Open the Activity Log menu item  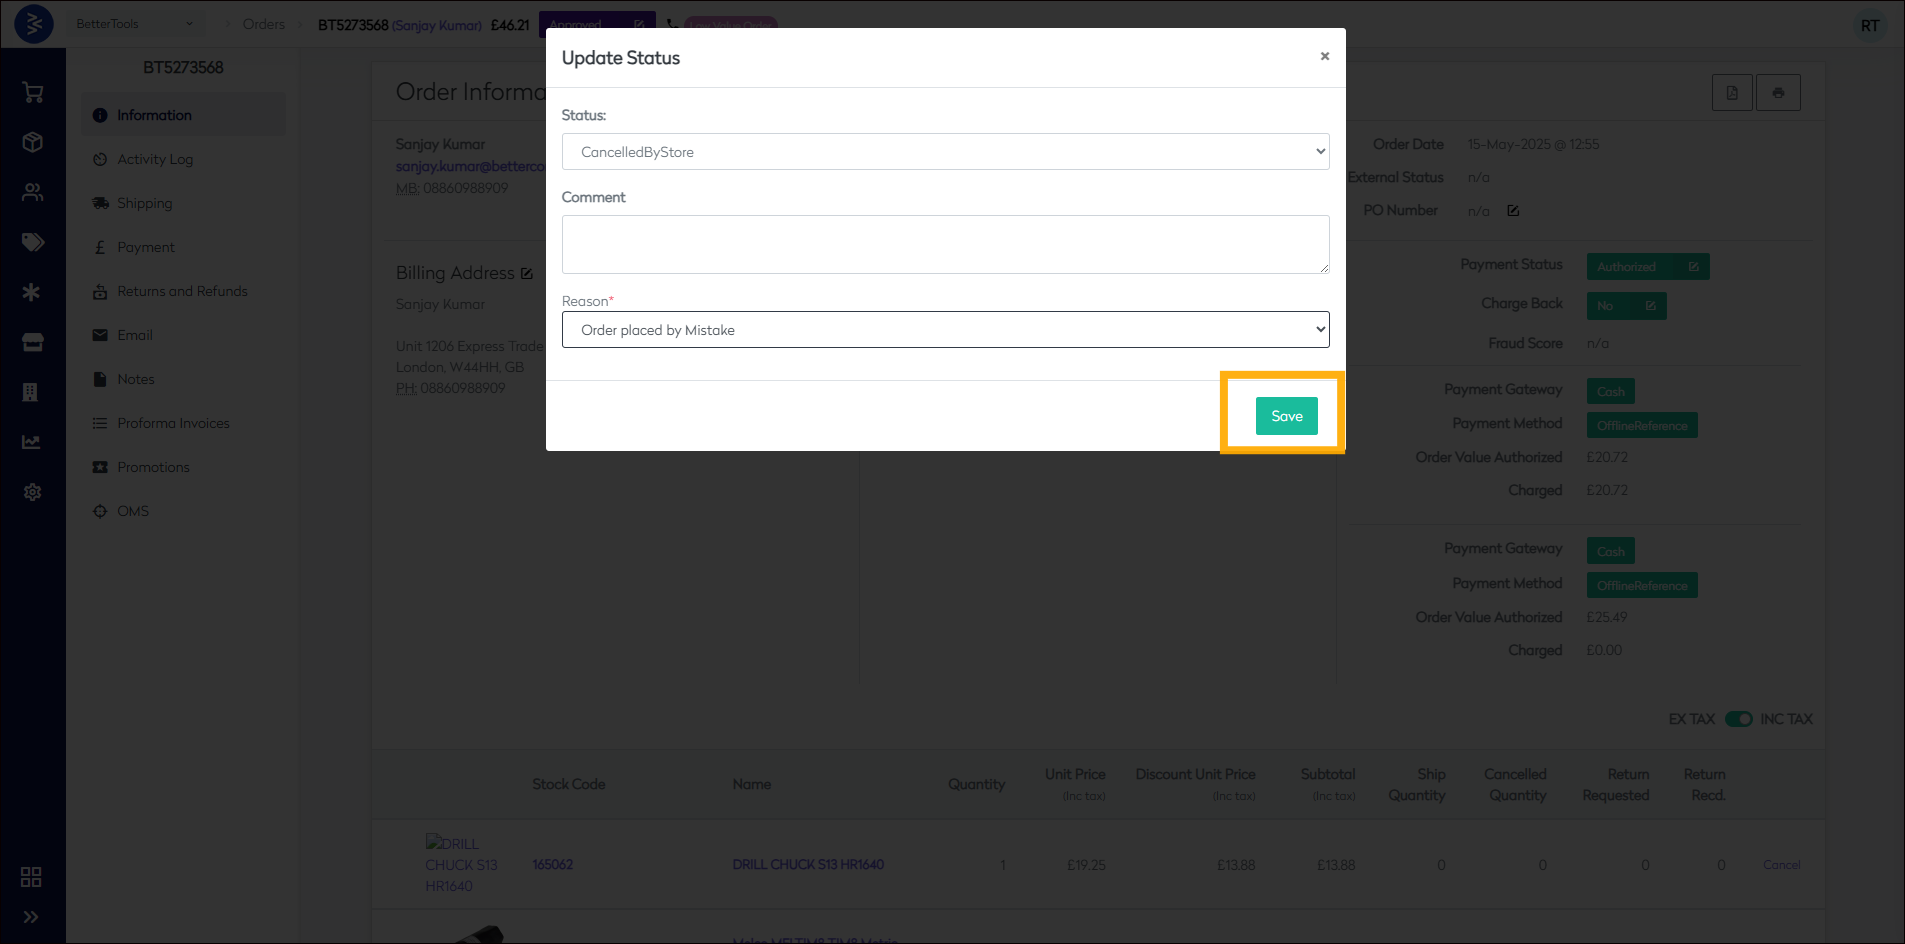pos(155,159)
